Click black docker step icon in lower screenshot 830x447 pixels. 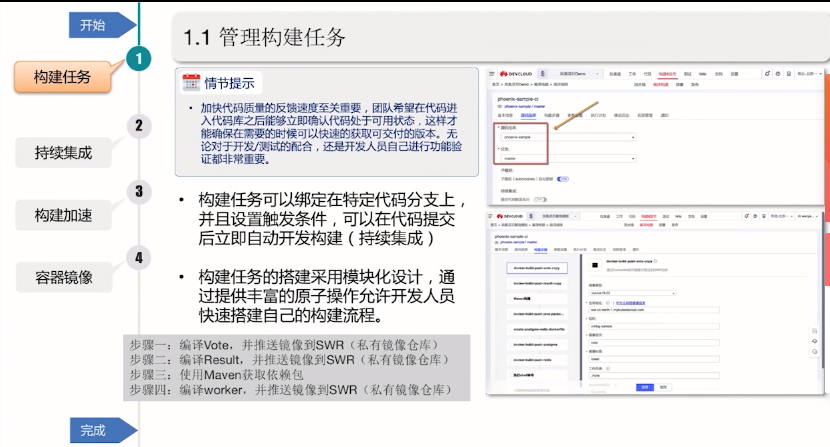pyautogui.click(x=595, y=265)
